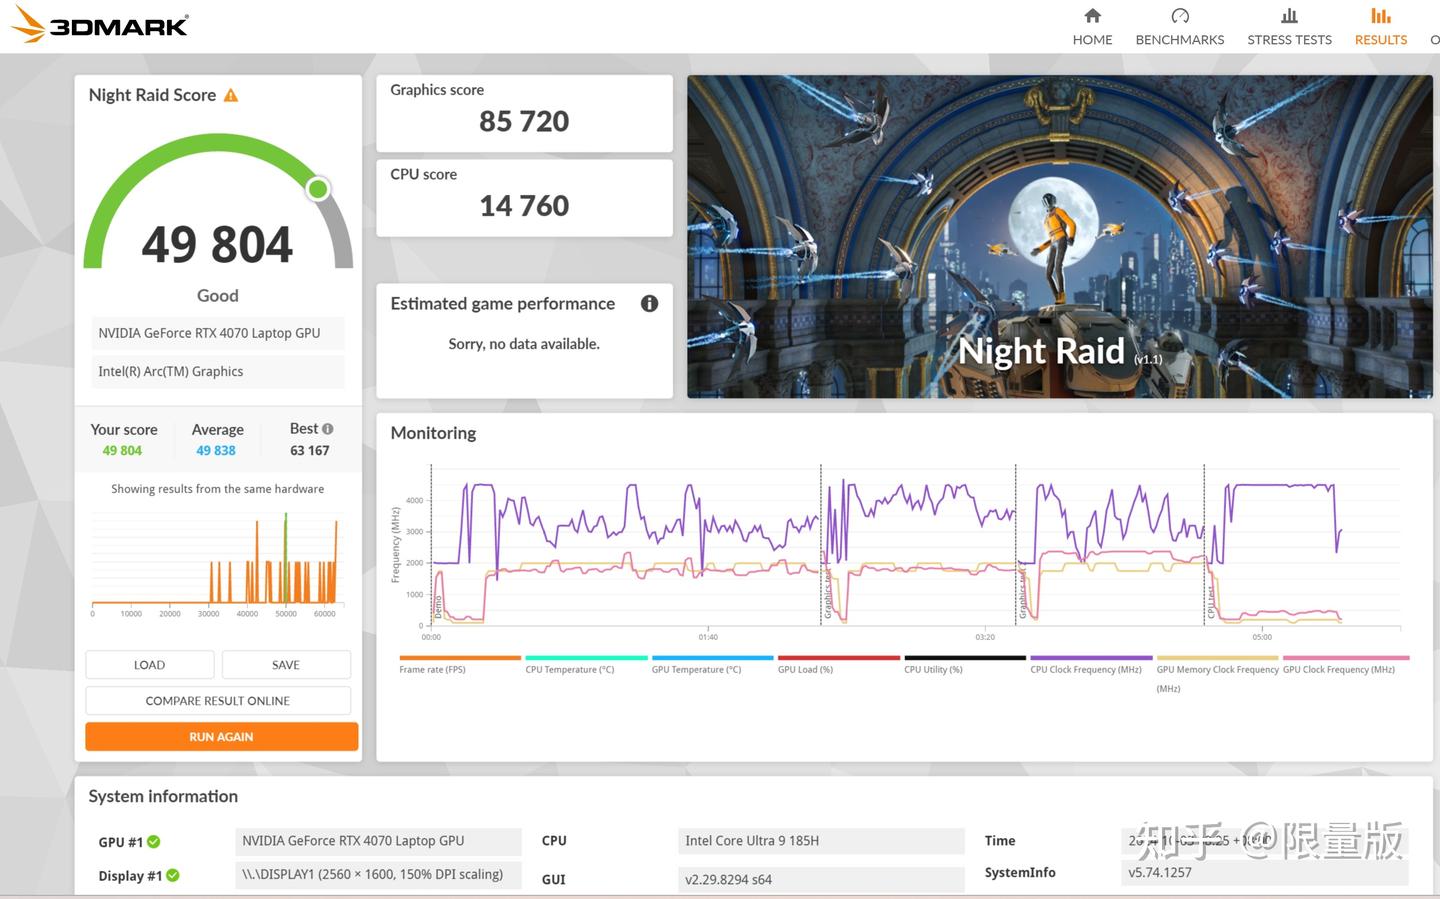Toggle GPU Temperature legend

pos(712,665)
